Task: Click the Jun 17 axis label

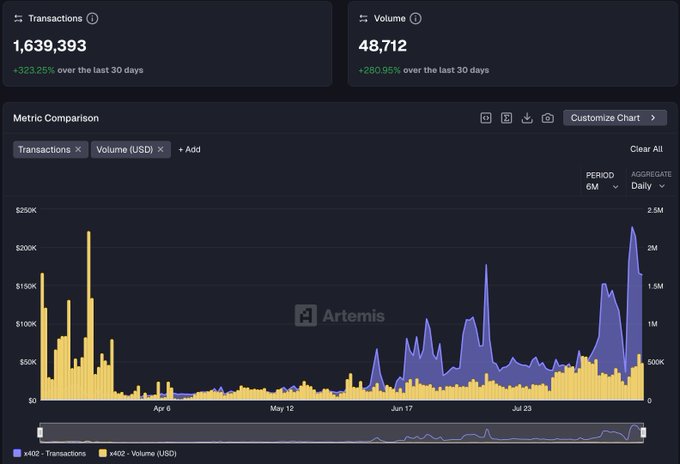Action: pyautogui.click(x=402, y=408)
